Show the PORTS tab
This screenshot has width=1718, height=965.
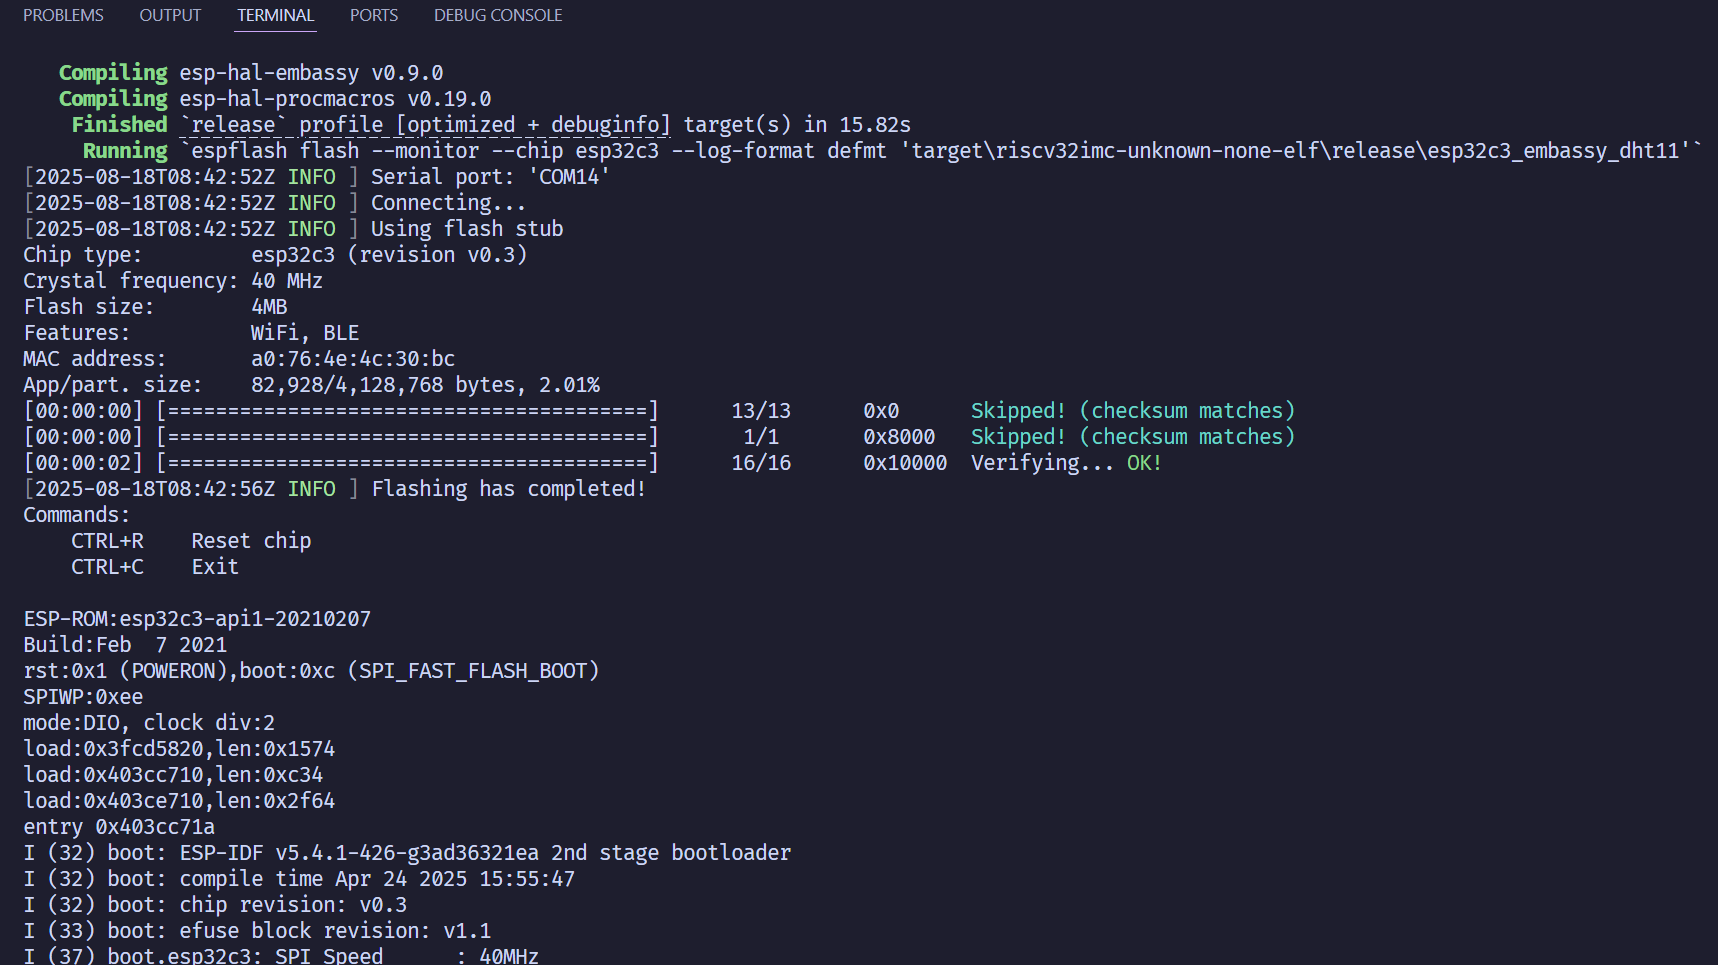point(373,16)
